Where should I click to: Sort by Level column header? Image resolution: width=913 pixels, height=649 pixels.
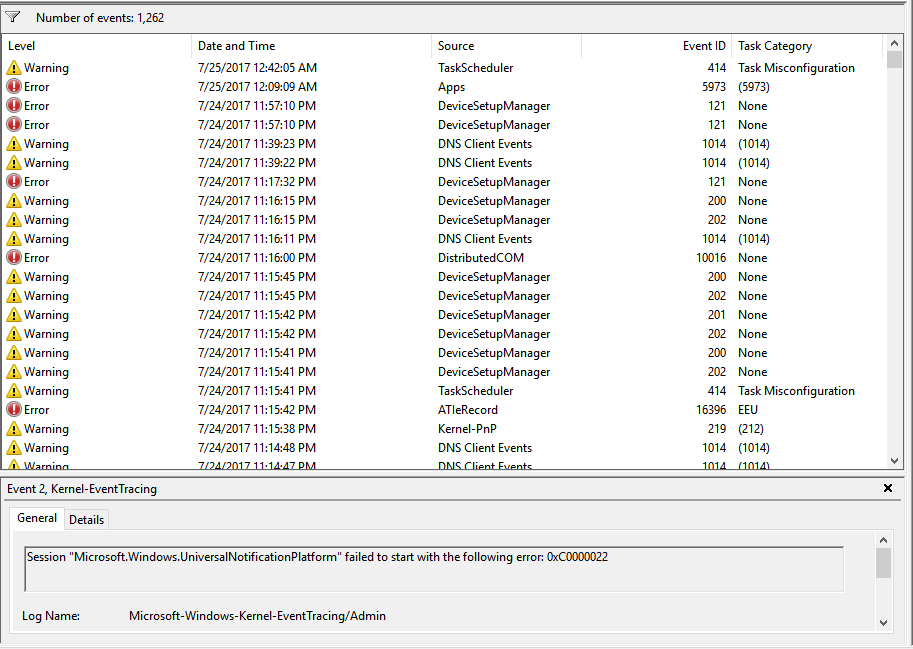[97, 46]
